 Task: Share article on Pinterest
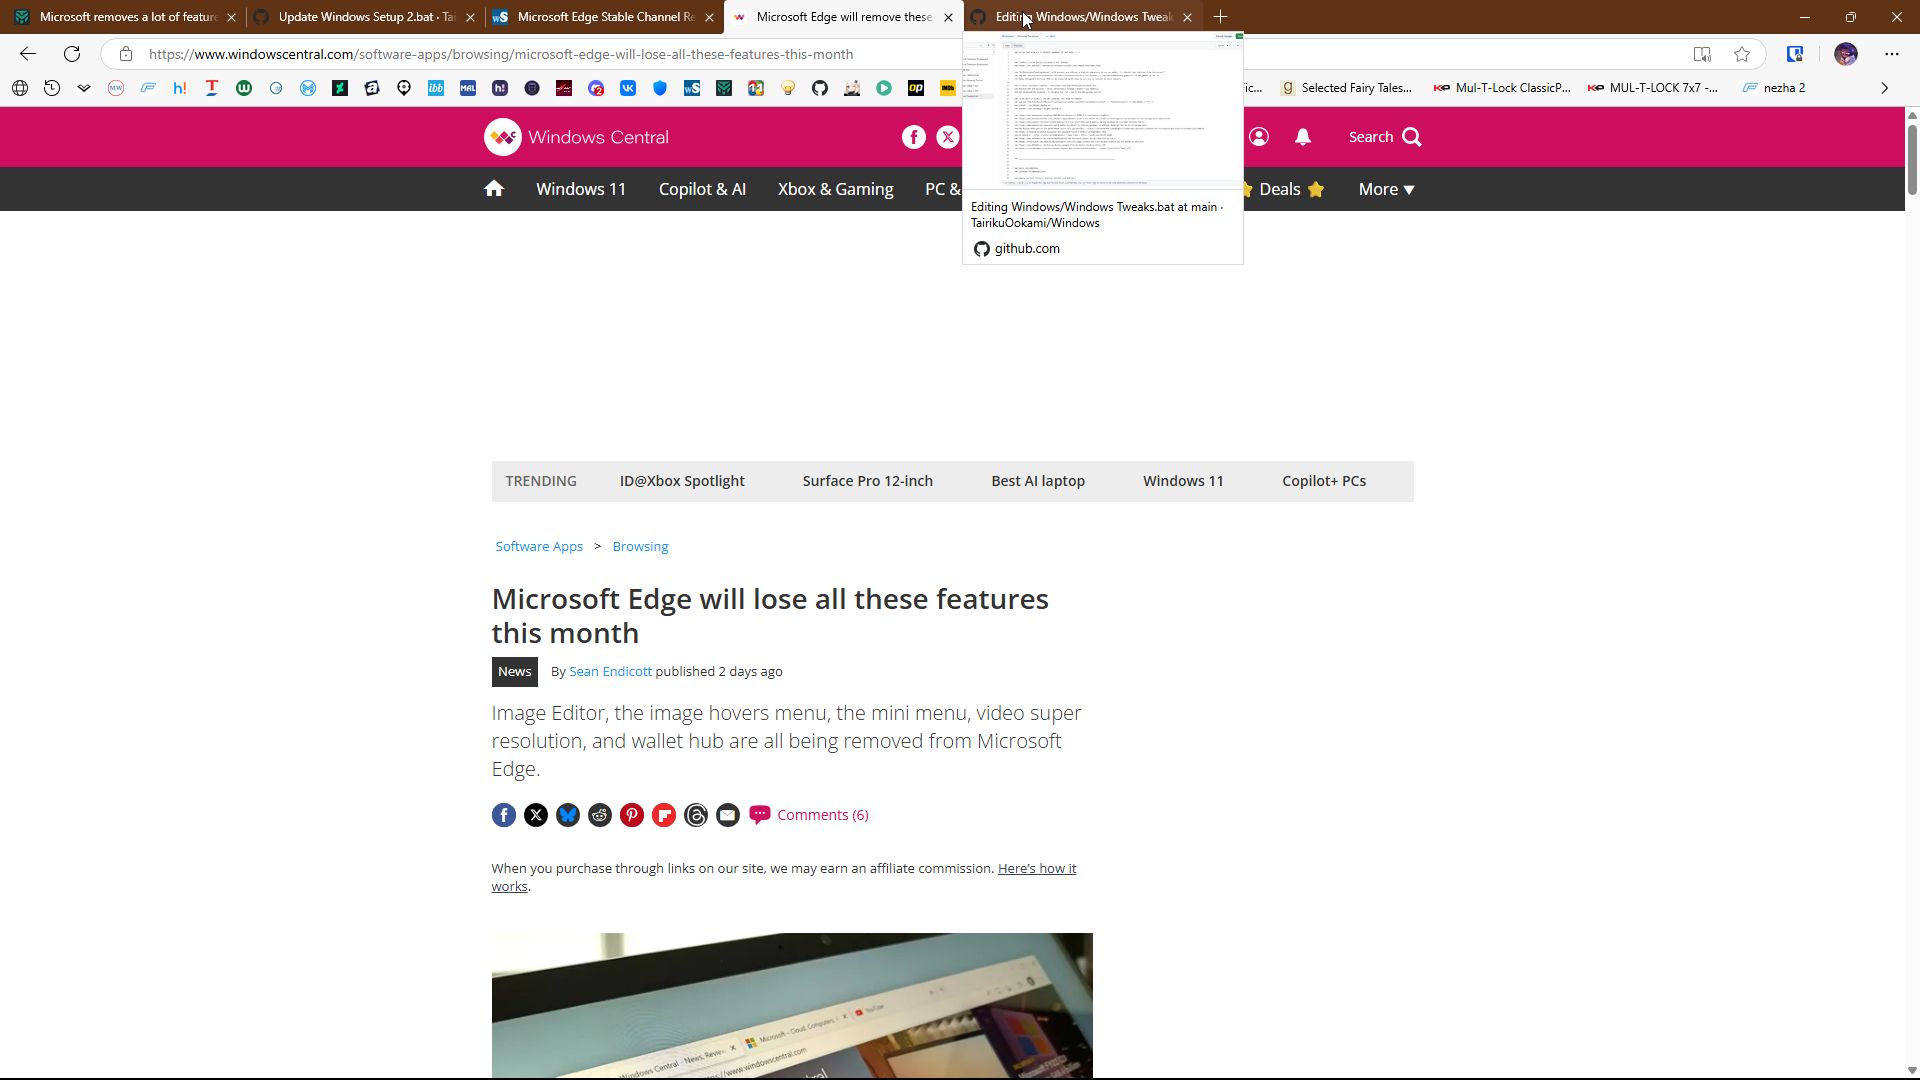(632, 816)
